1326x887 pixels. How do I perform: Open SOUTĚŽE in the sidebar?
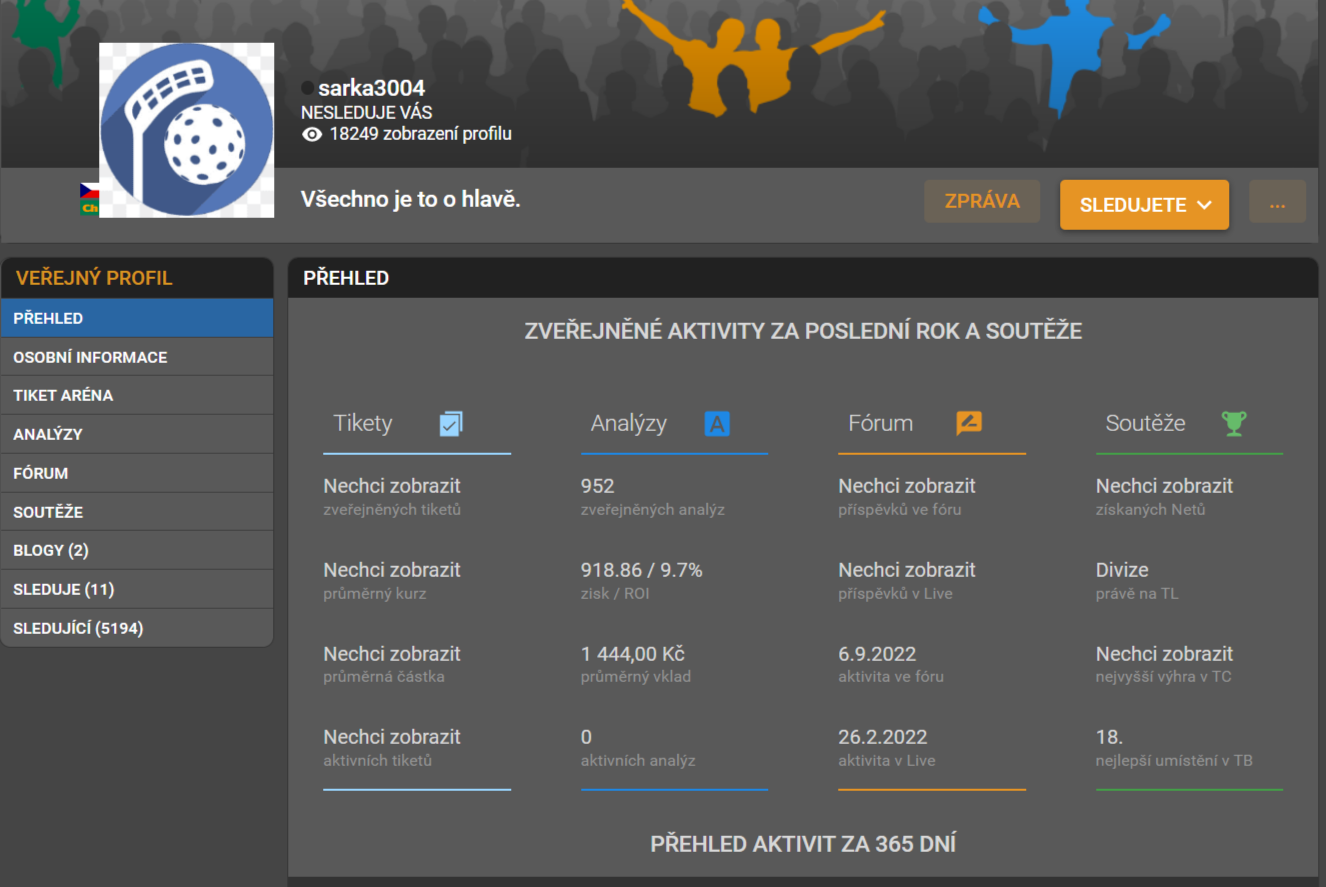[x=137, y=512]
